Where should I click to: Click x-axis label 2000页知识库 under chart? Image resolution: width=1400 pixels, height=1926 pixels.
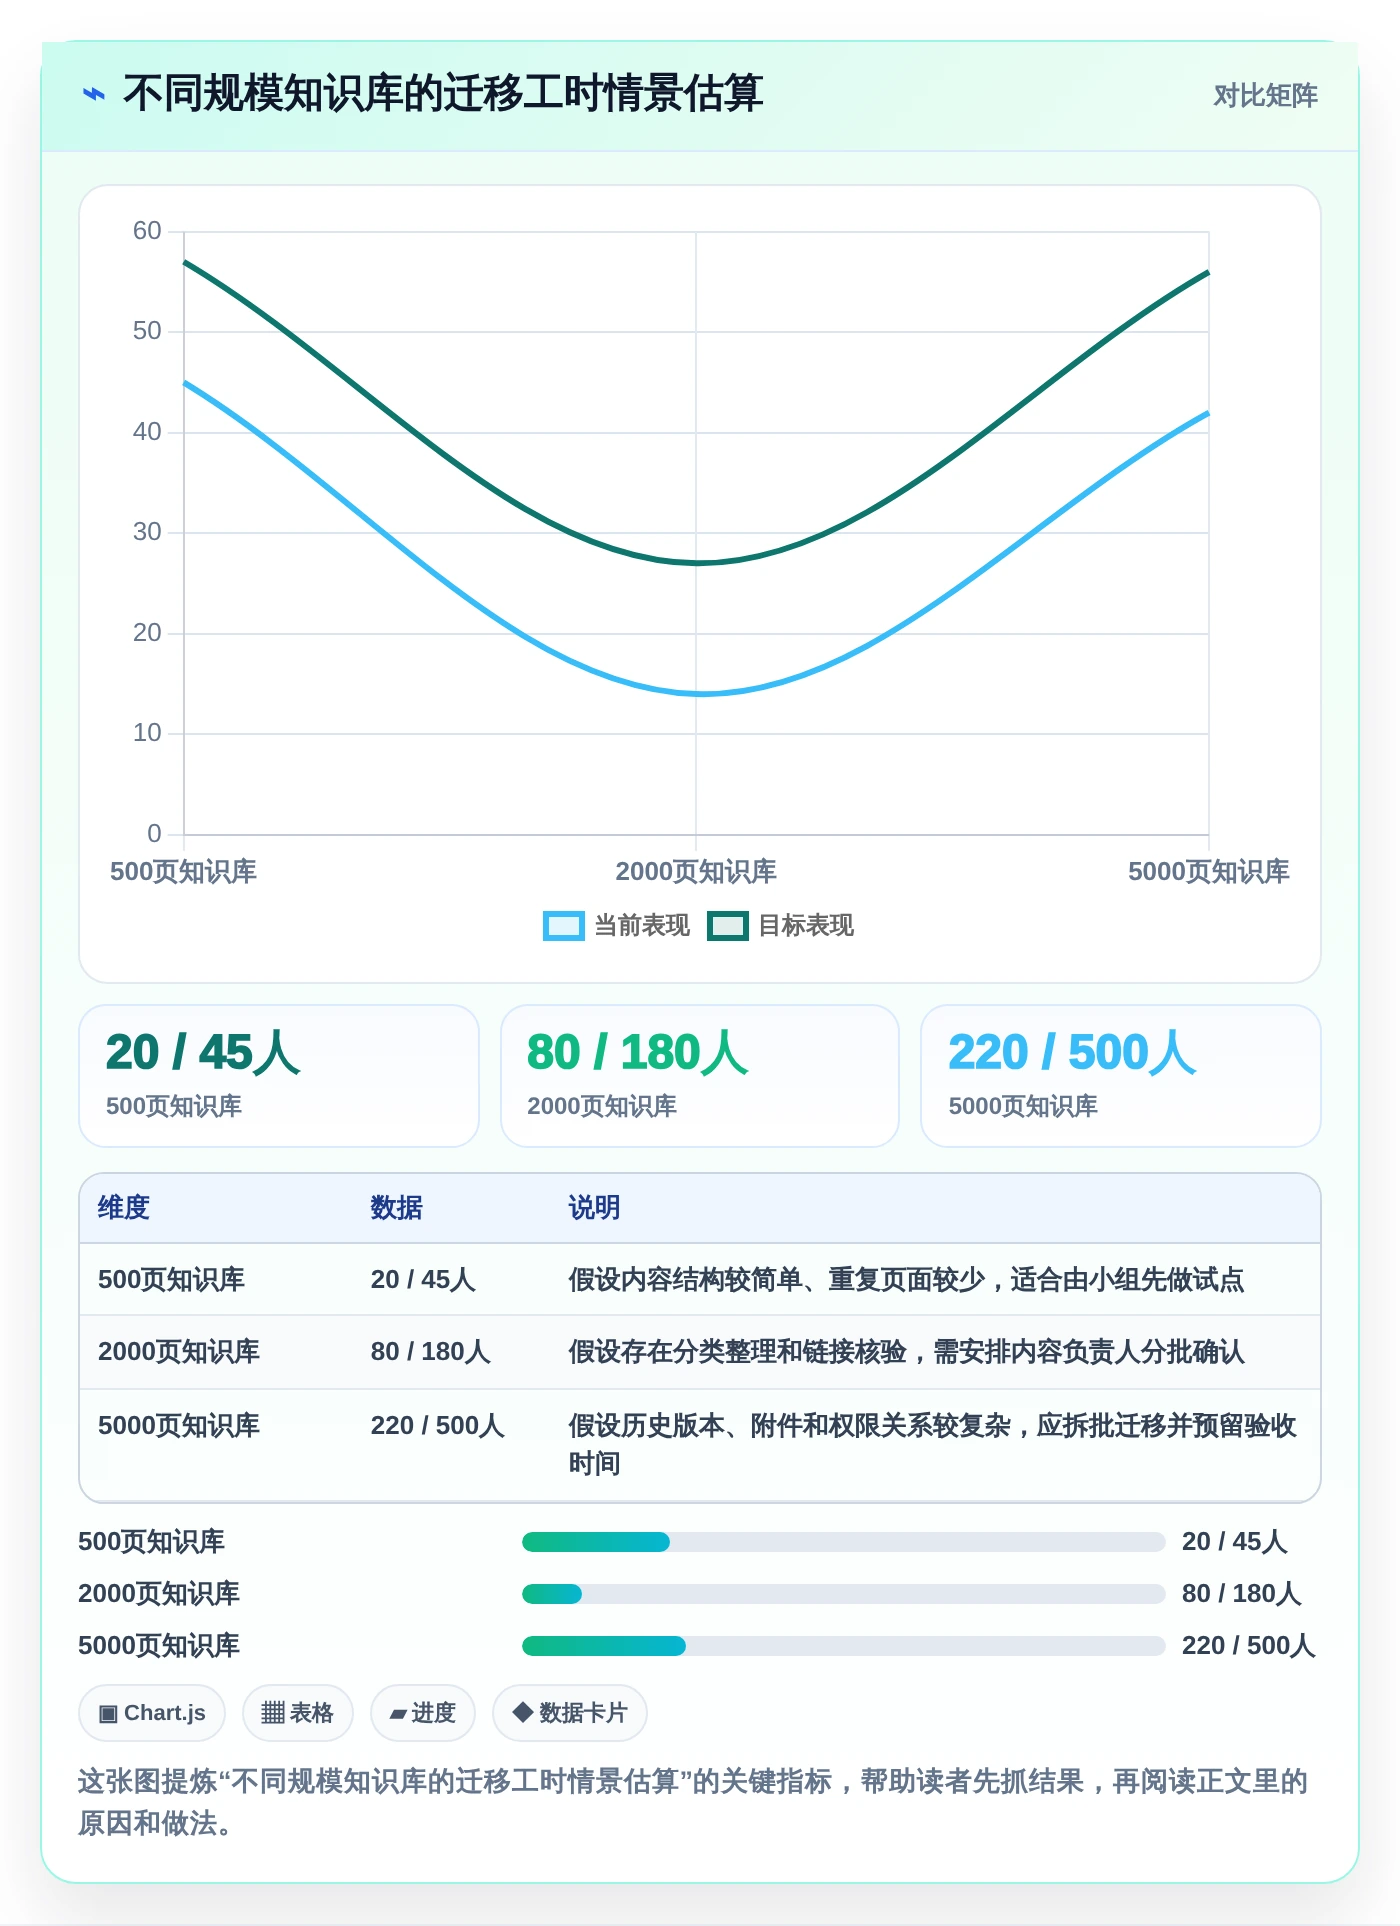[x=696, y=872]
